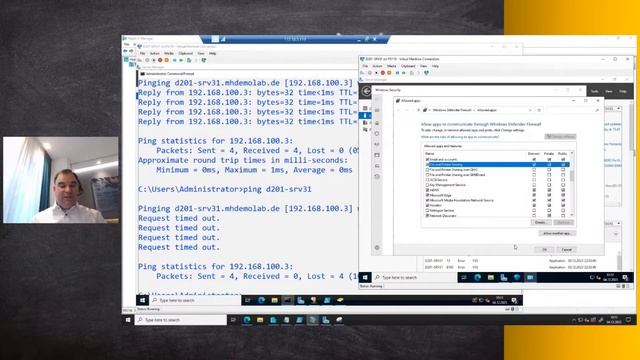The height and width of the screenshot is (360, 640).
Task: Click Cancel in Allowed apps window
Action: (x=567, y=249)
